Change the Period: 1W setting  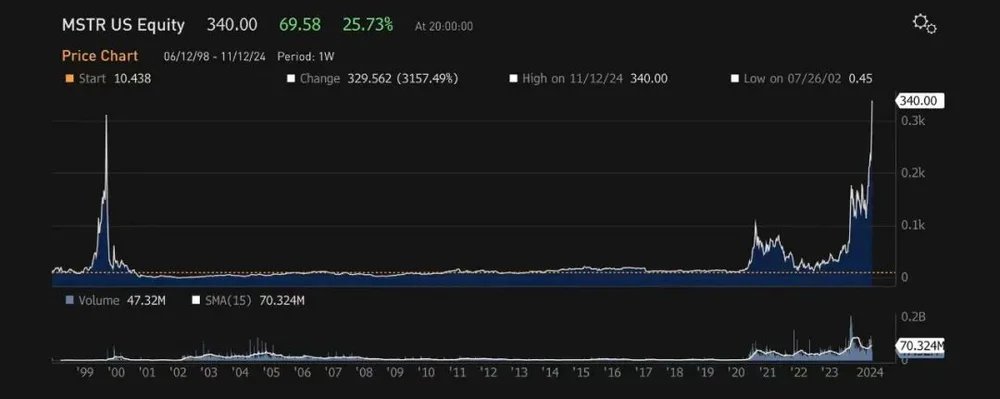[305, 57]
